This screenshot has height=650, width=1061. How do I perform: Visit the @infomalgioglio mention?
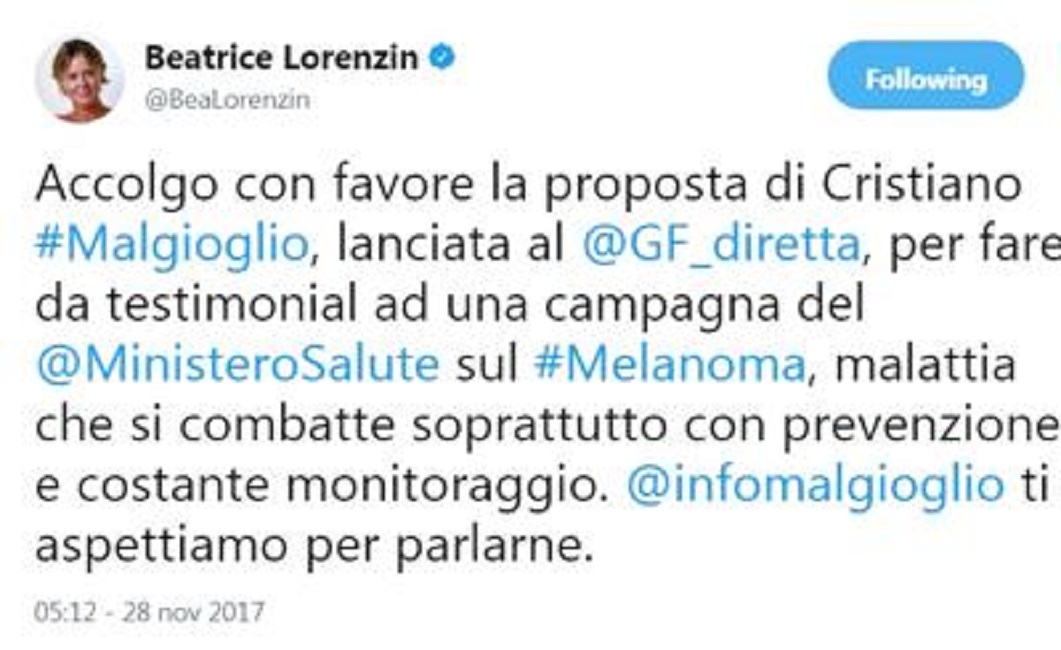point(815,486)
